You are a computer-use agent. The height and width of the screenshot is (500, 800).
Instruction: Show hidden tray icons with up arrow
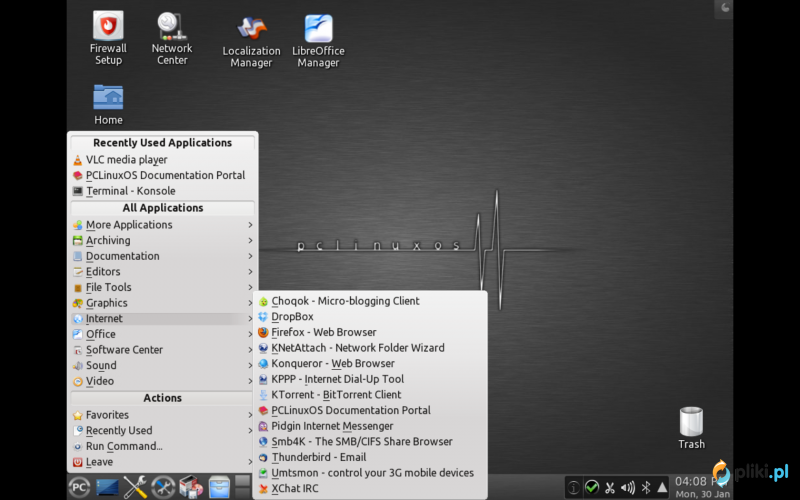662,488
